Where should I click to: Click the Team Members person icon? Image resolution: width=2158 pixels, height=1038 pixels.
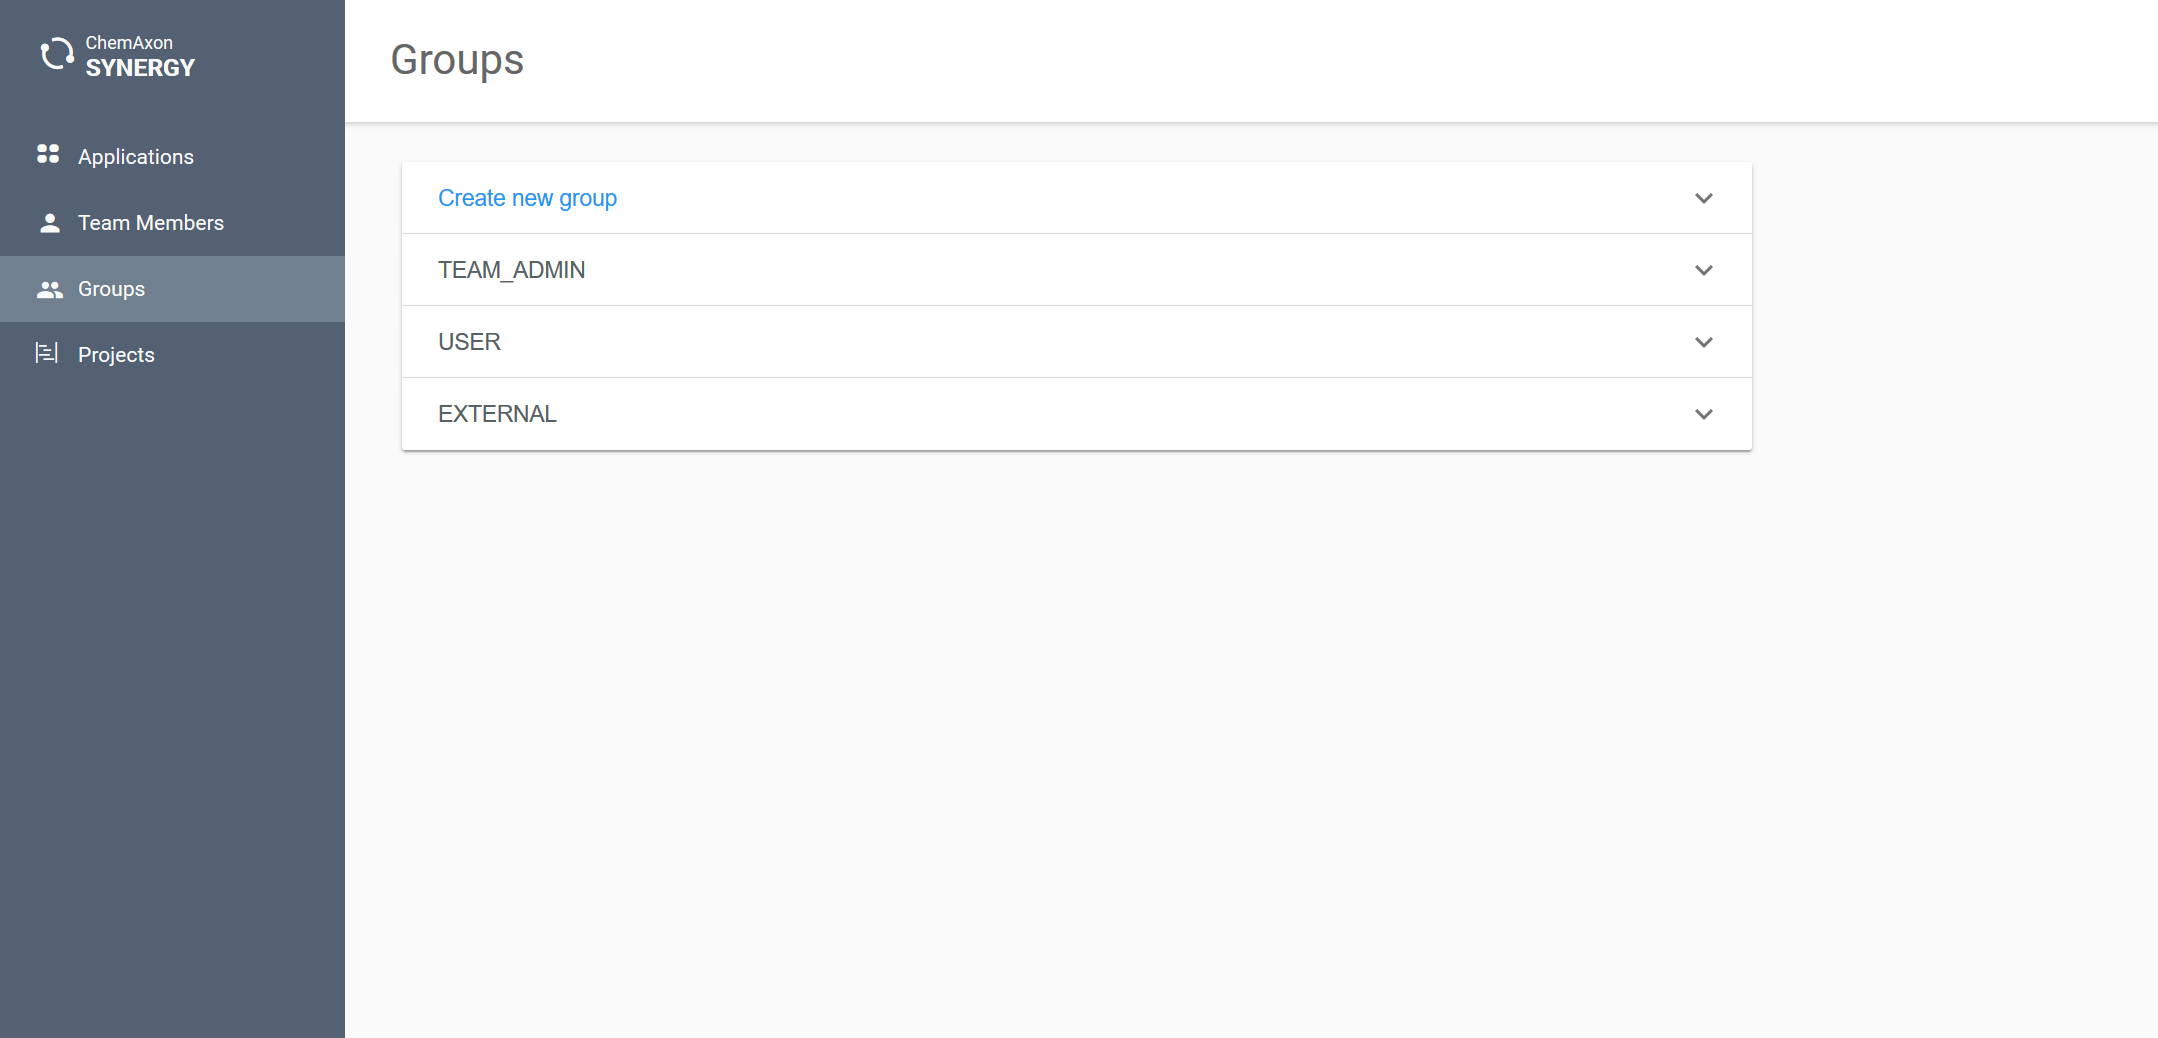click(49, 223)
